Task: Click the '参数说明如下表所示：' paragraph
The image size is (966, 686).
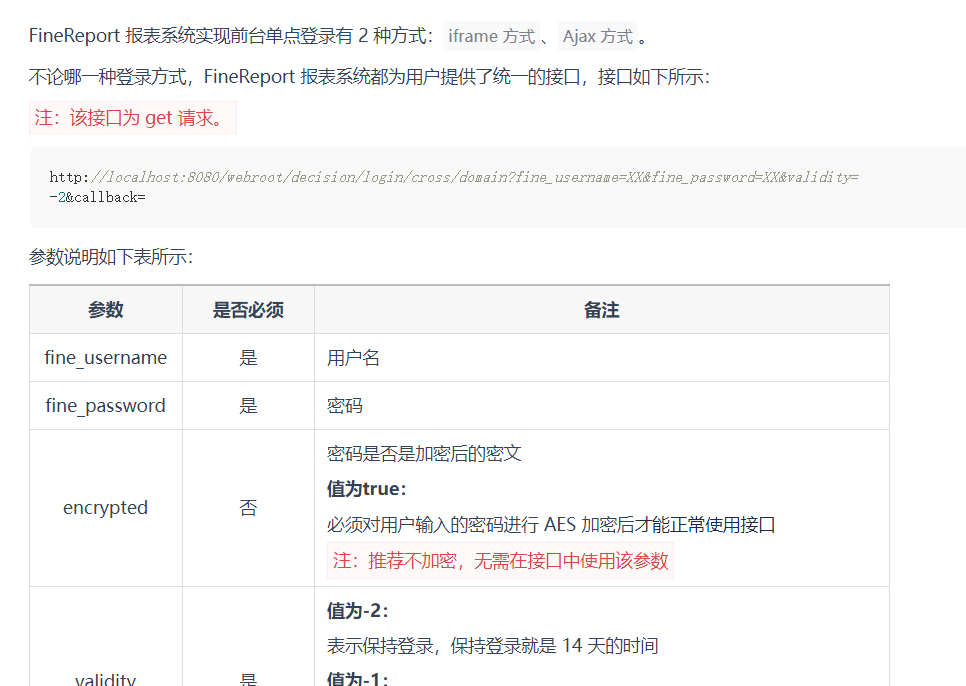Action: point(111,257)
